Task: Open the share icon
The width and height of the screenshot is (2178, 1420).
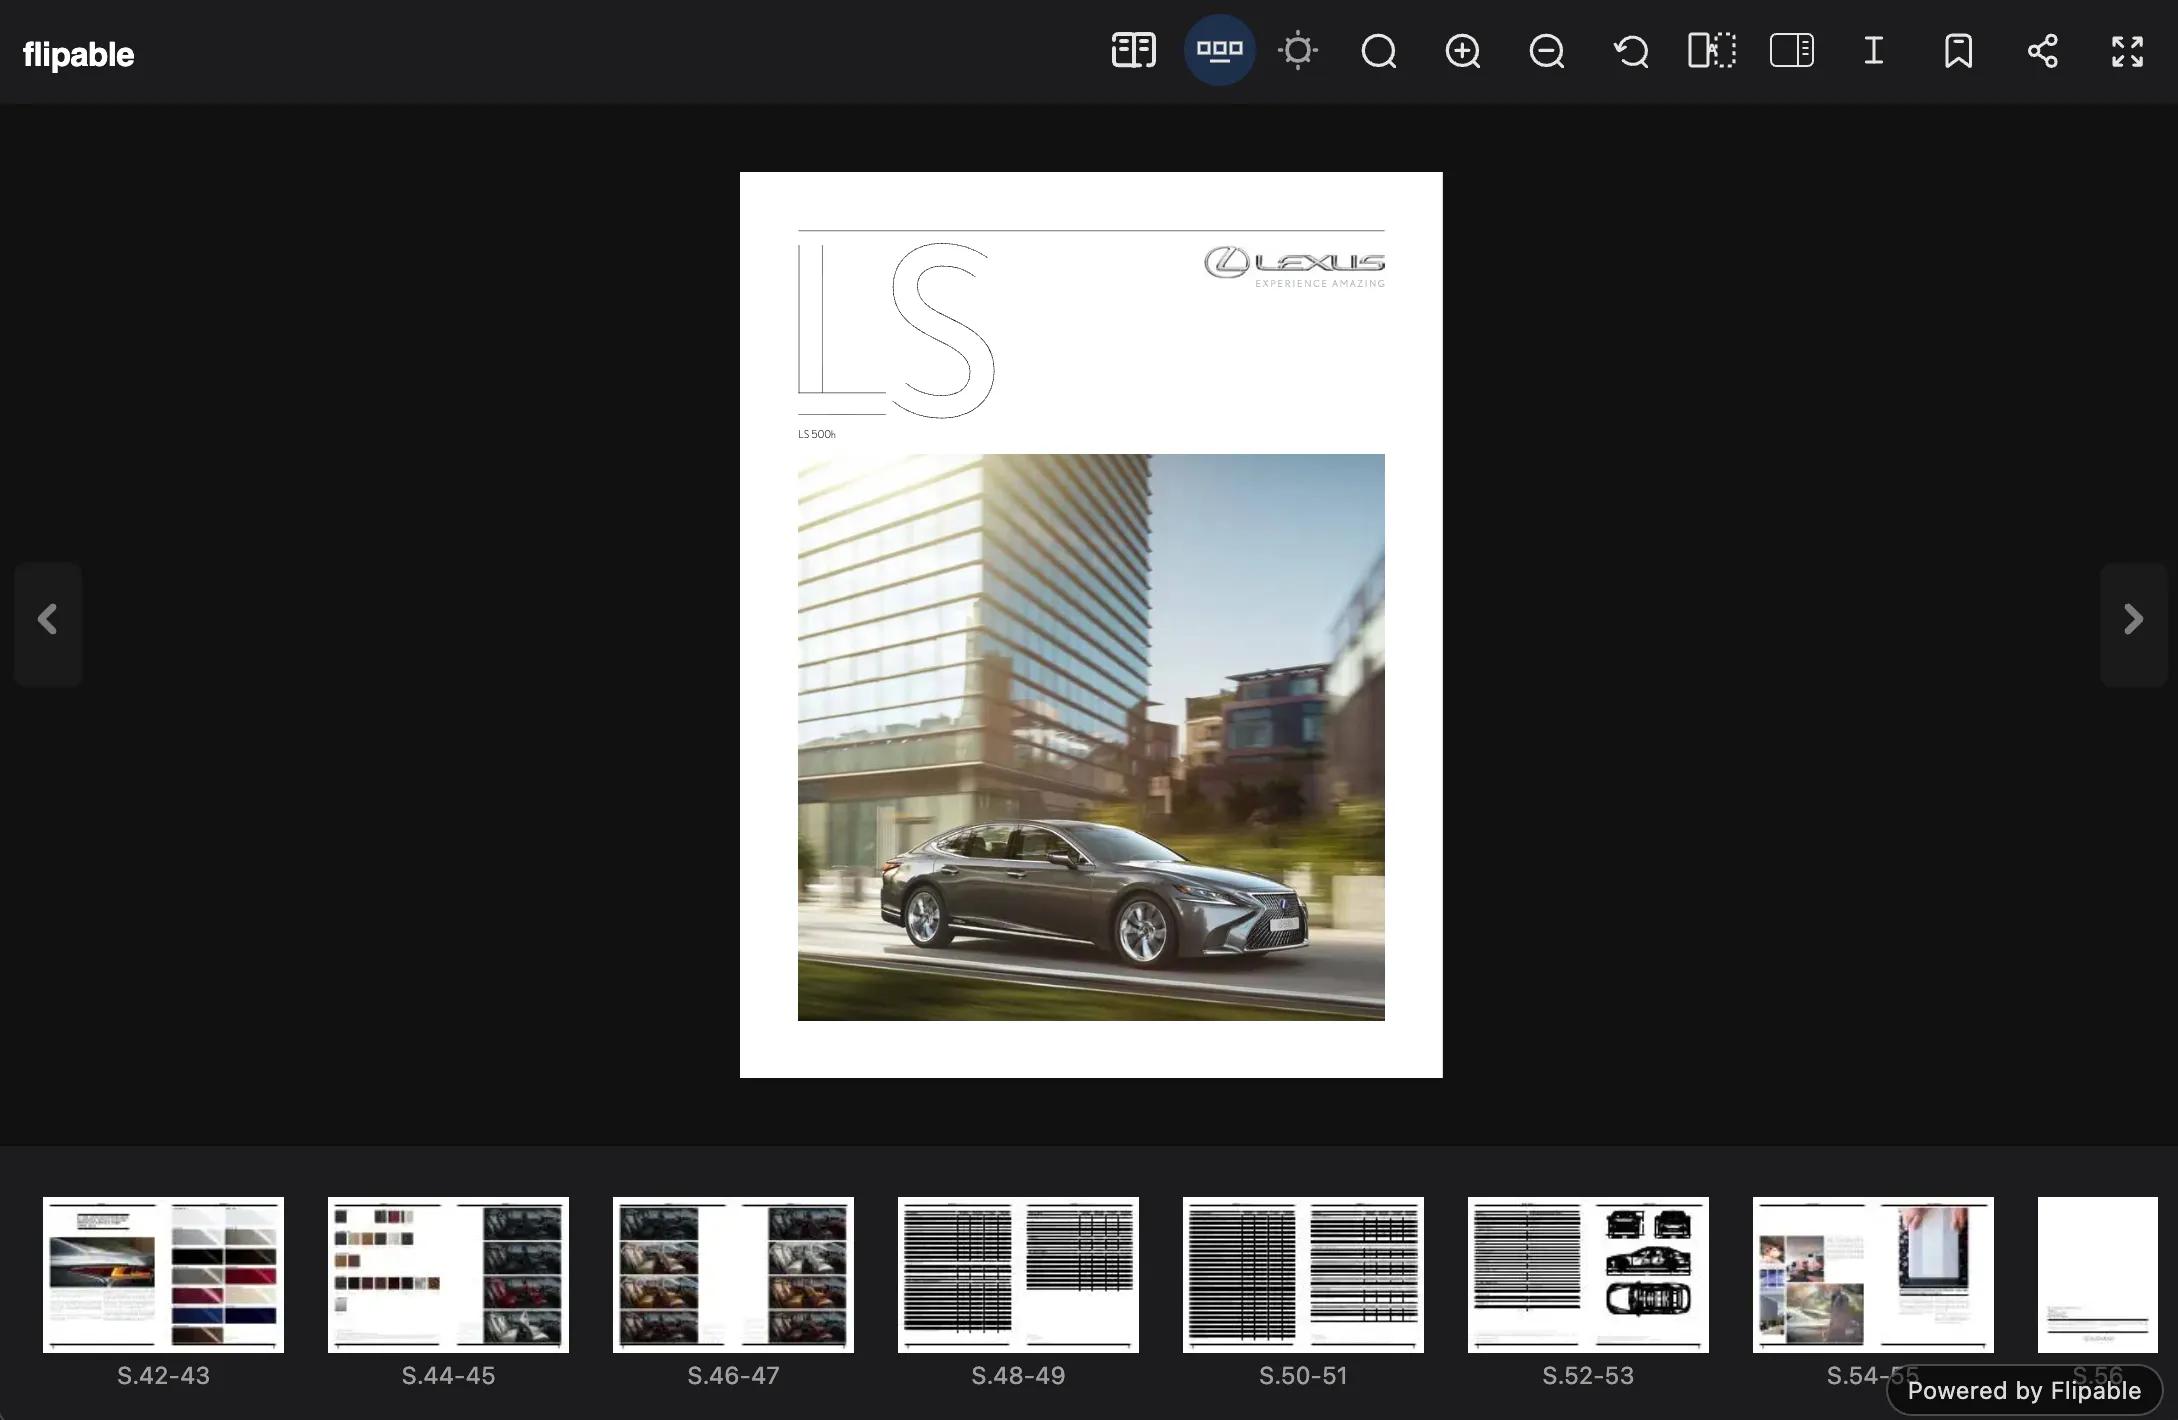Action: 2042,51
